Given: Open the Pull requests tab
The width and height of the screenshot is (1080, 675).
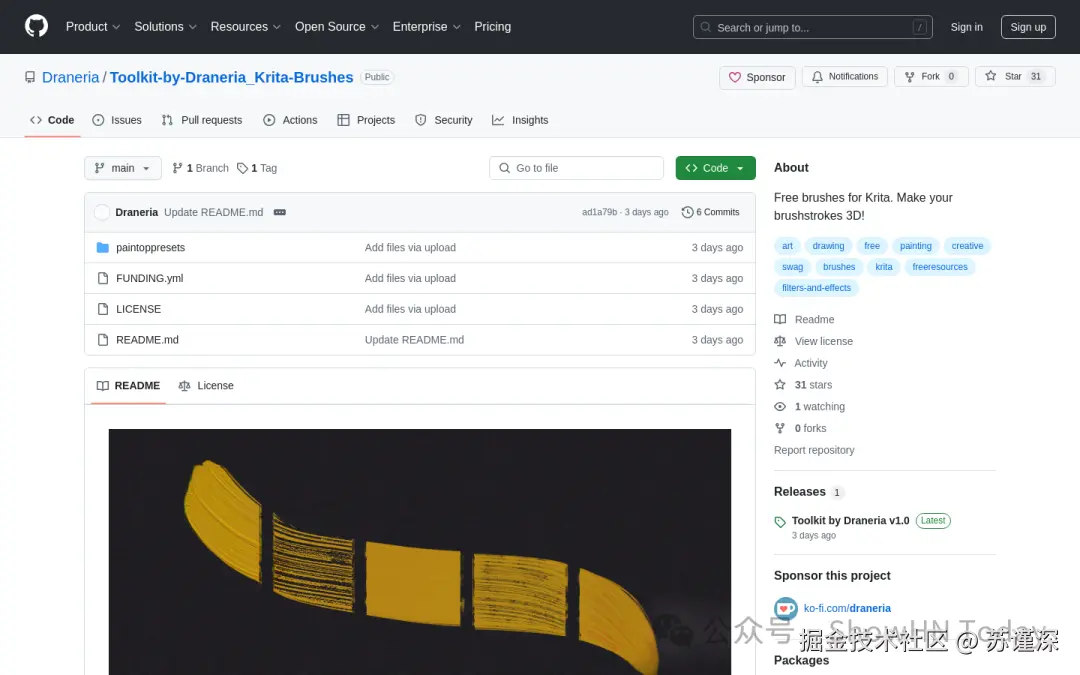Looking at the screenshot, I should [202, 120].
